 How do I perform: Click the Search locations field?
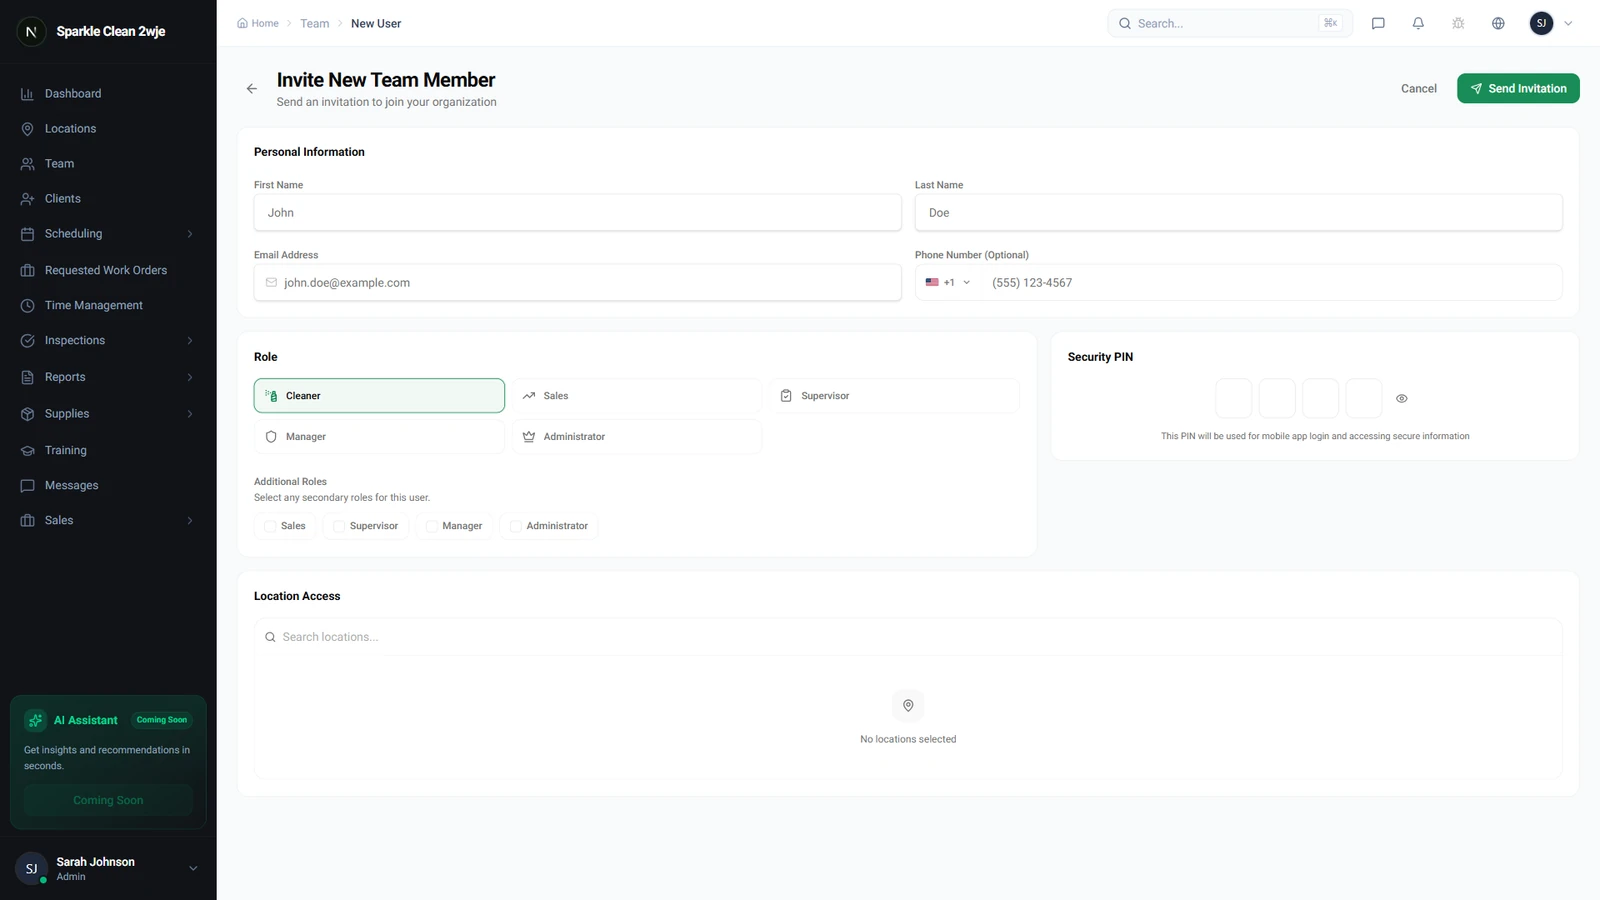pyautogui.click(x=908, y=637)
